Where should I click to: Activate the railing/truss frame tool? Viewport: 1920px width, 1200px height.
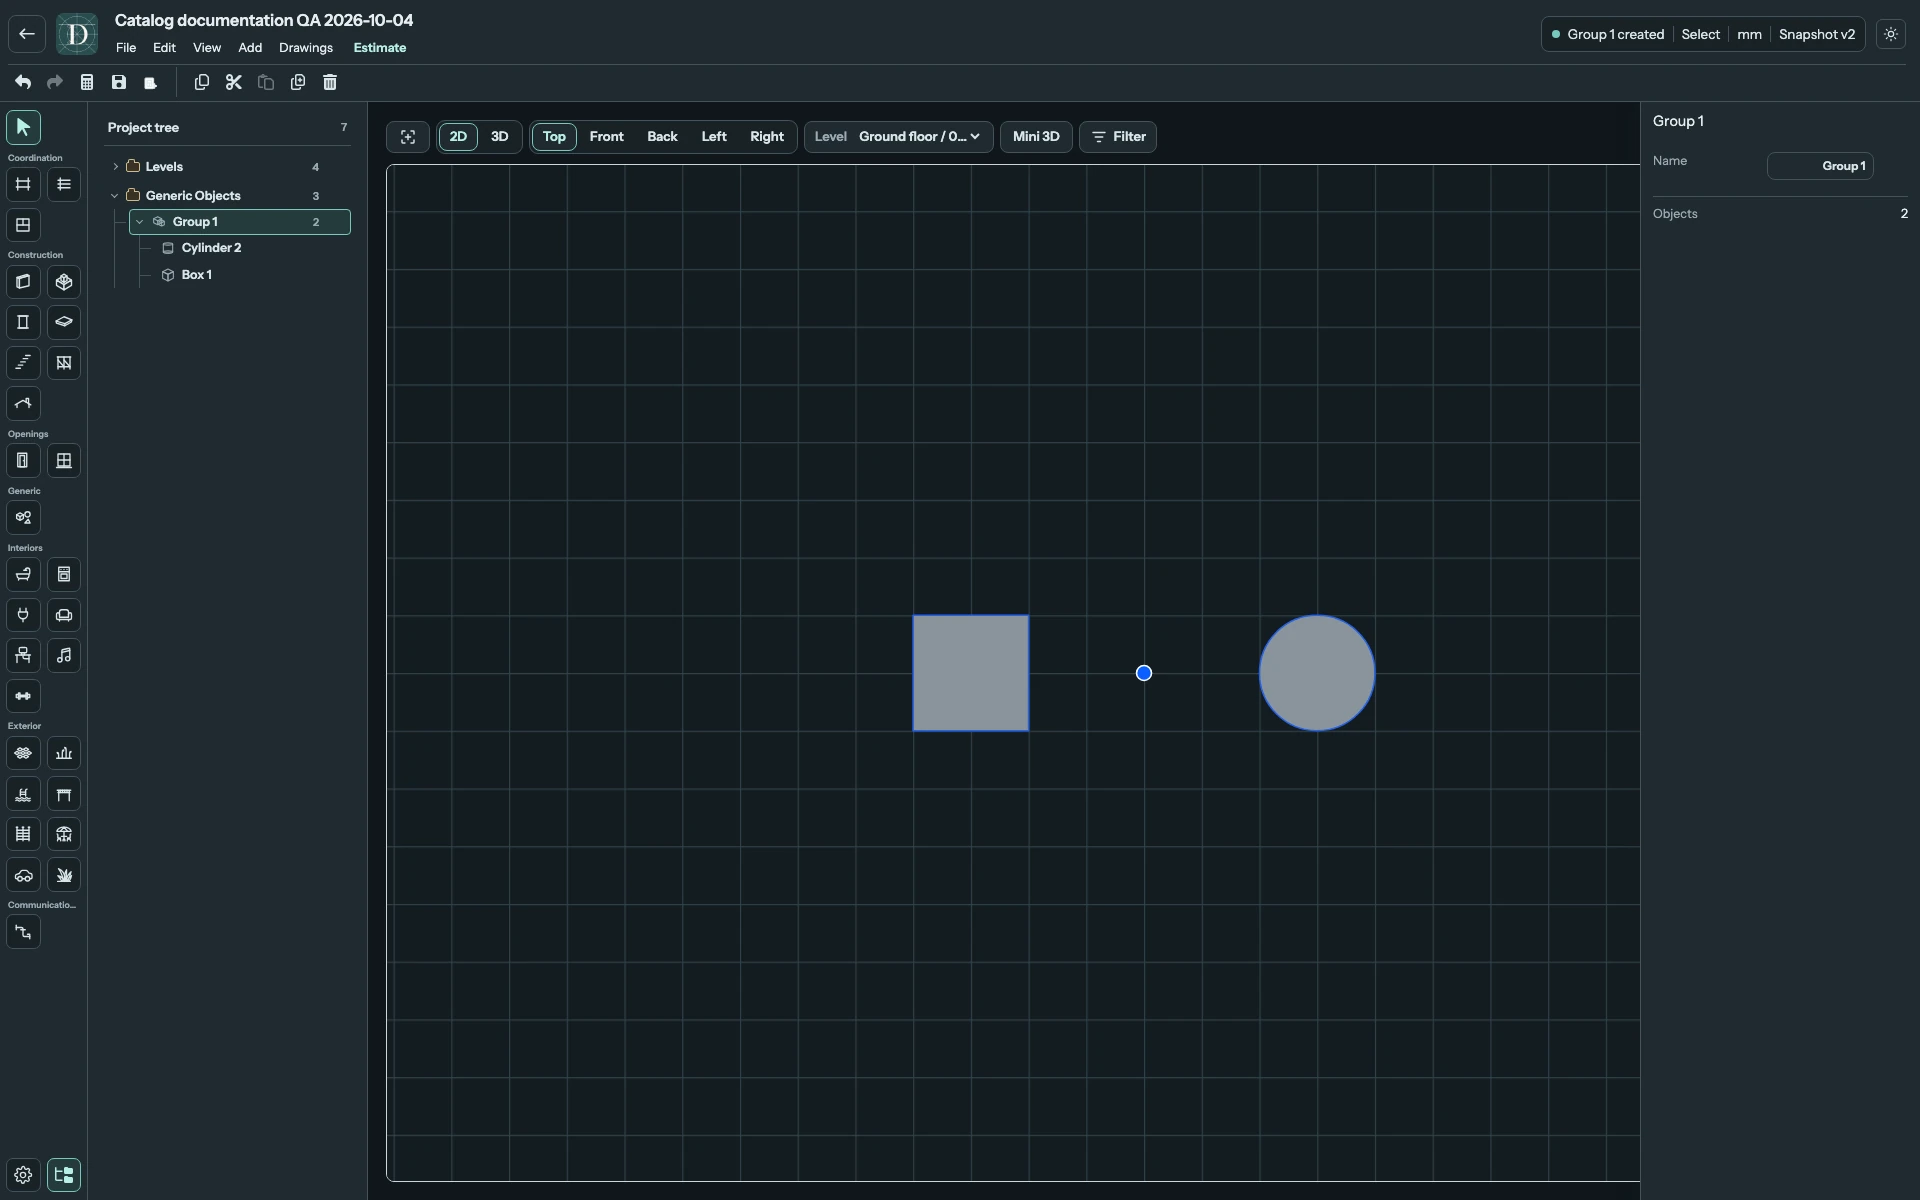point(64,363)
